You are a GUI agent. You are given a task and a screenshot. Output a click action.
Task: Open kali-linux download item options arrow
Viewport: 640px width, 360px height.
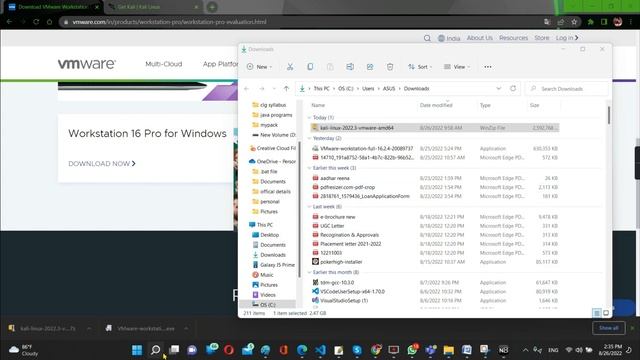click(89, 328)
